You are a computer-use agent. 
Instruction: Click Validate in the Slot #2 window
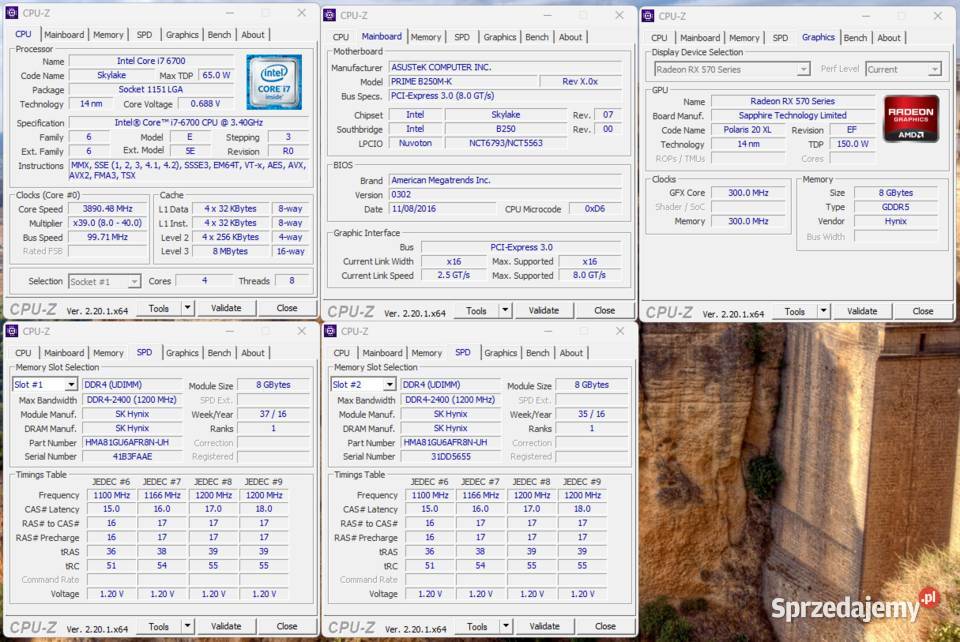544,626
